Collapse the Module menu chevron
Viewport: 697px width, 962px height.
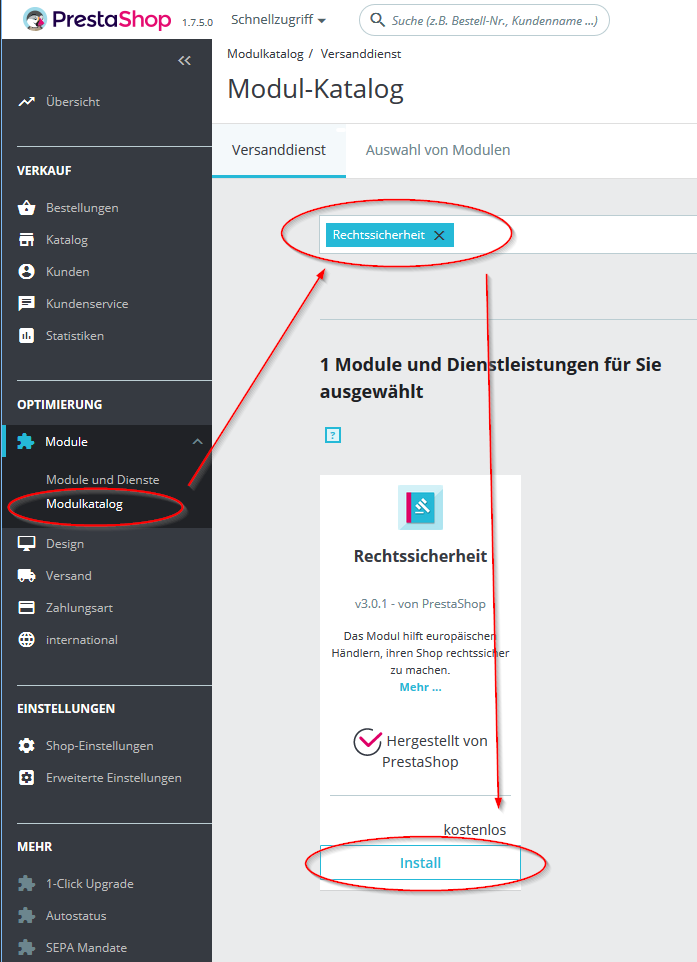coord(197,442)
